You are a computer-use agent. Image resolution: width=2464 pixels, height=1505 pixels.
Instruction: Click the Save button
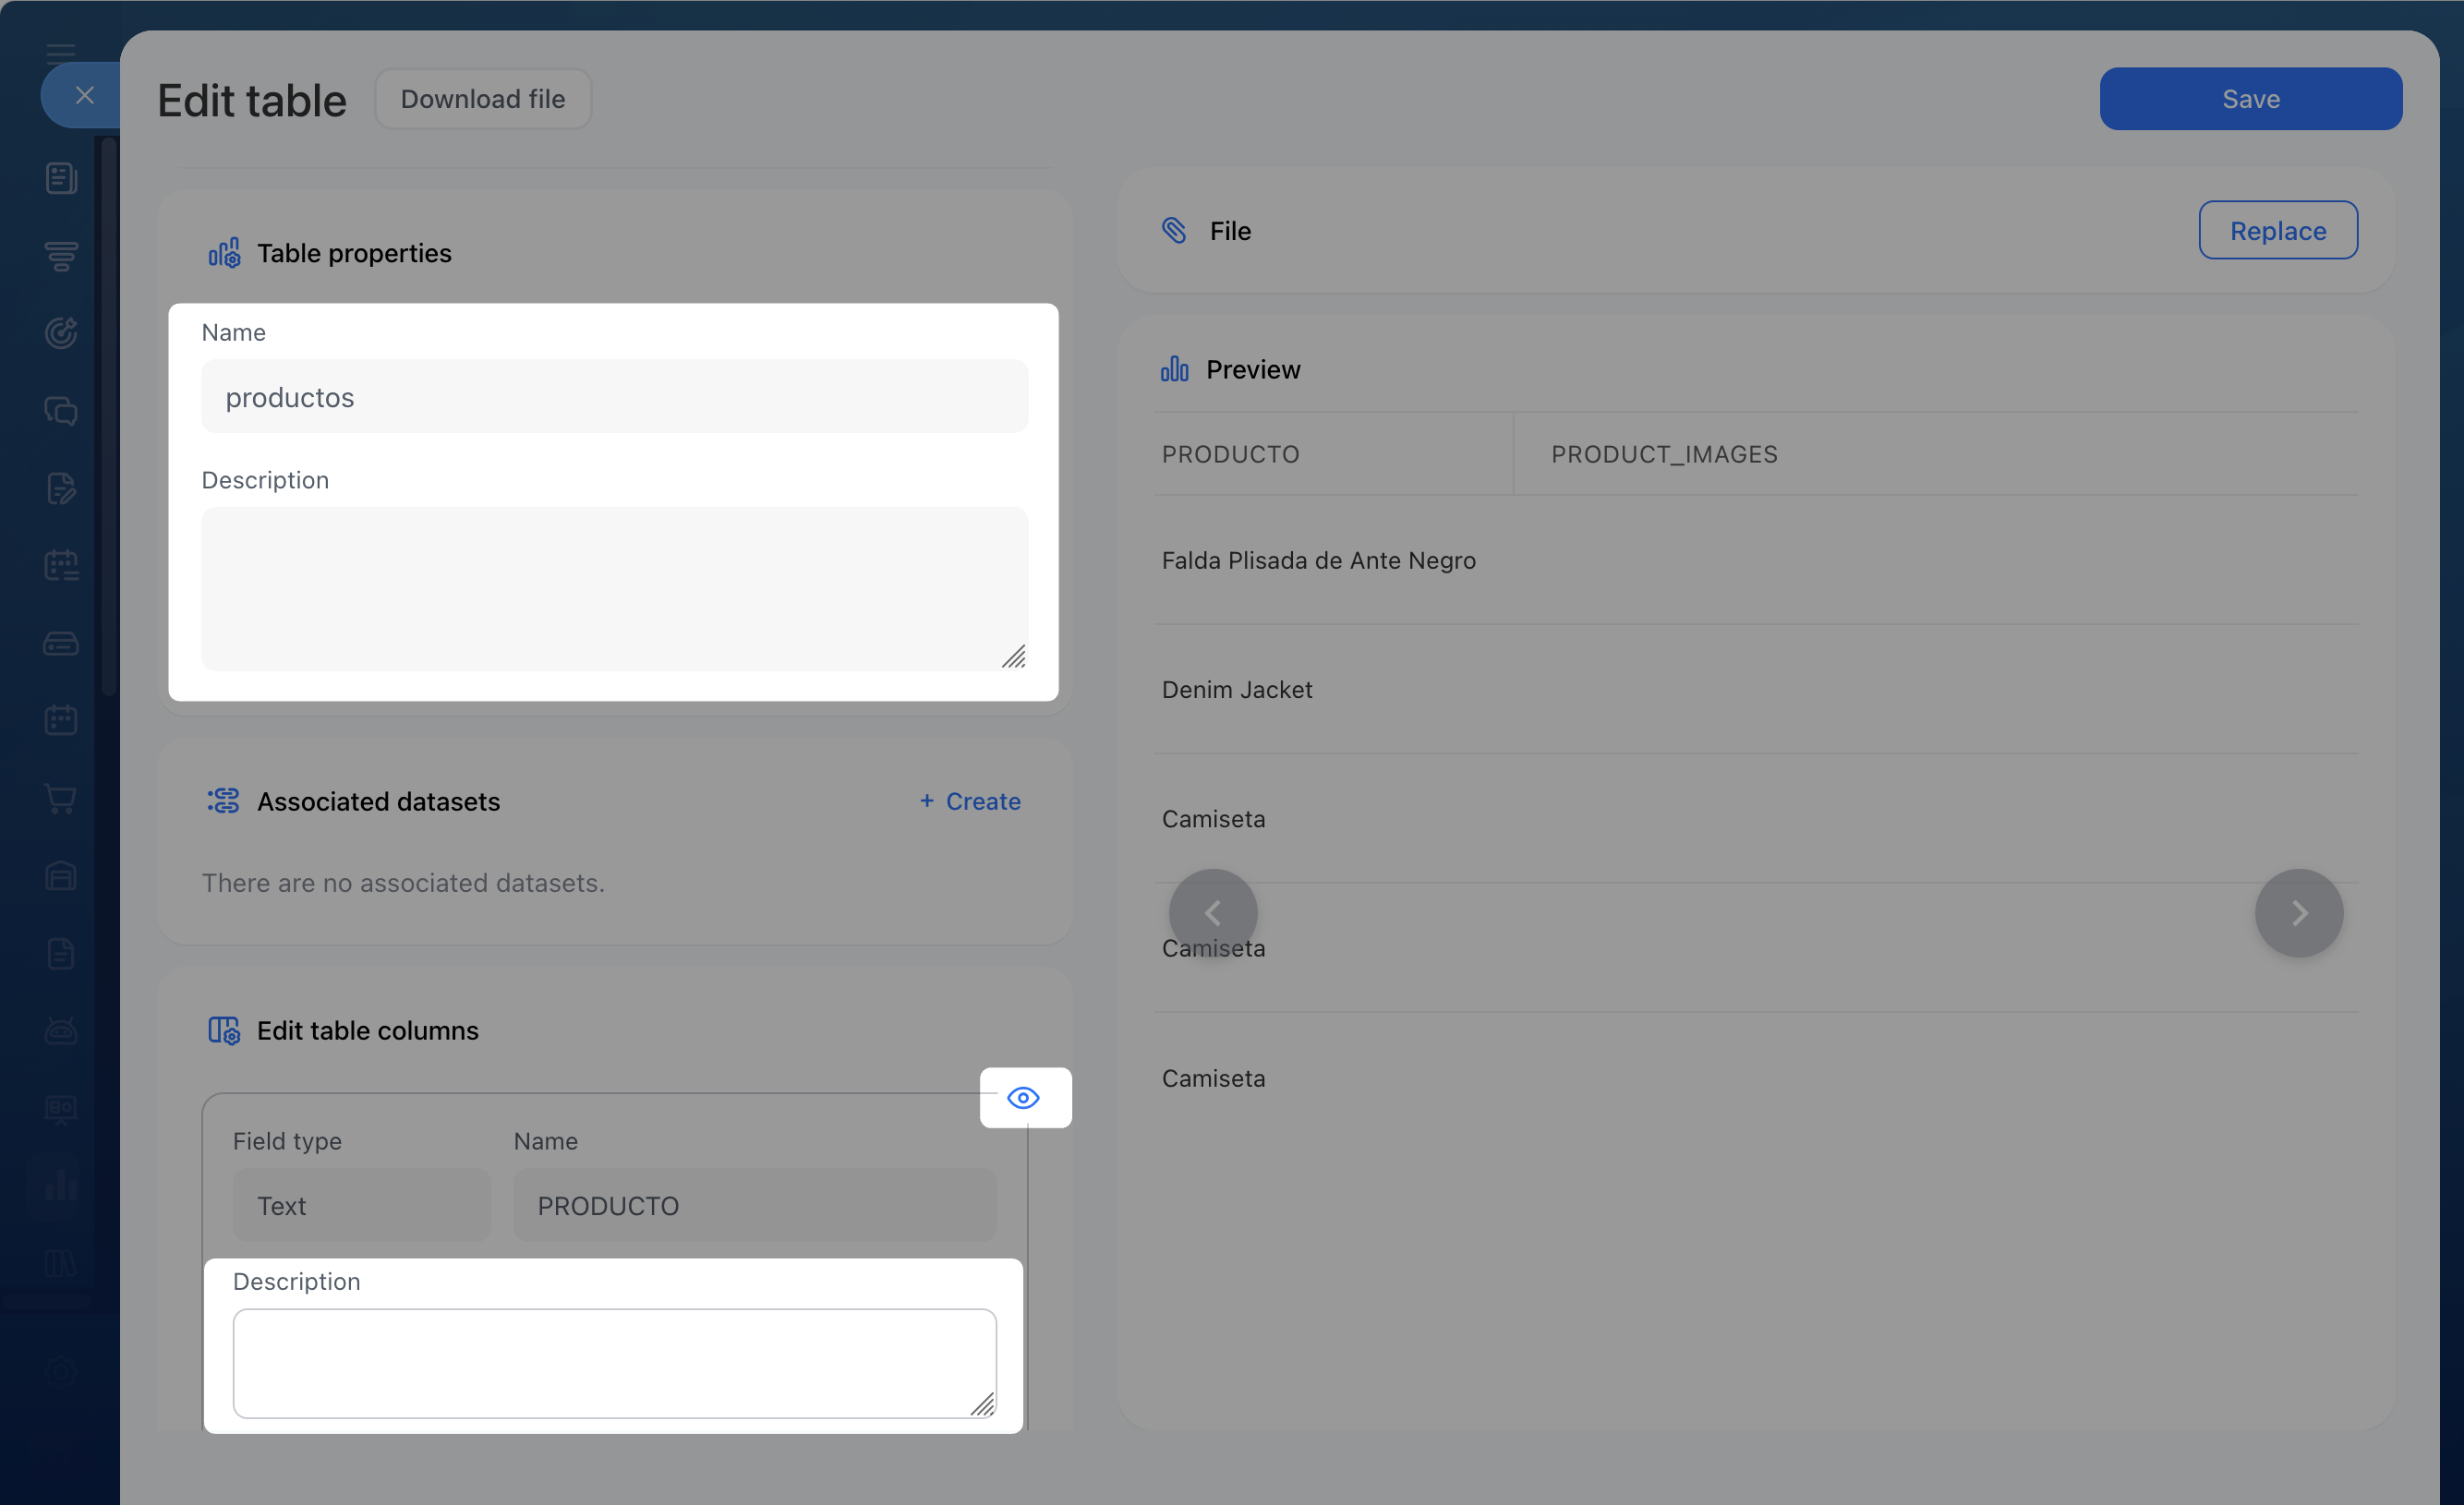tap(2251, 99)
